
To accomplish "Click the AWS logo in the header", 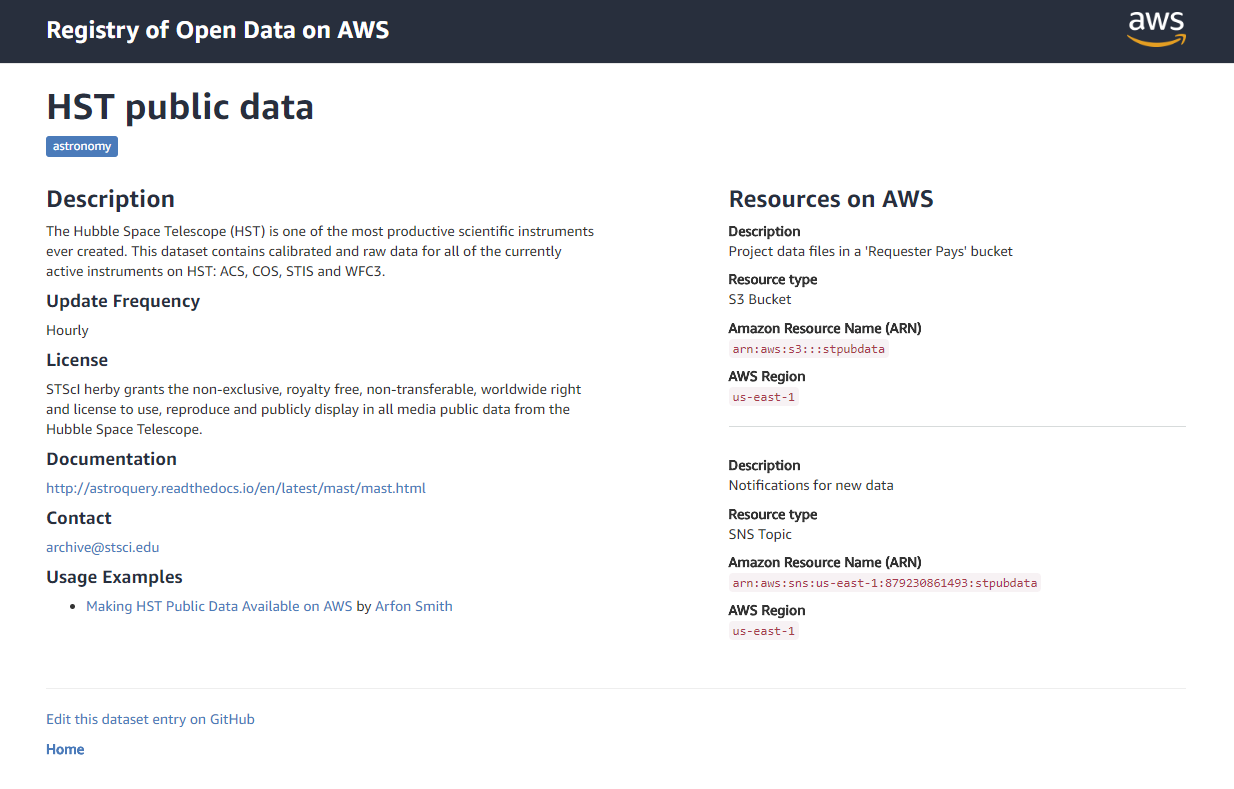I will point(1156,29).
